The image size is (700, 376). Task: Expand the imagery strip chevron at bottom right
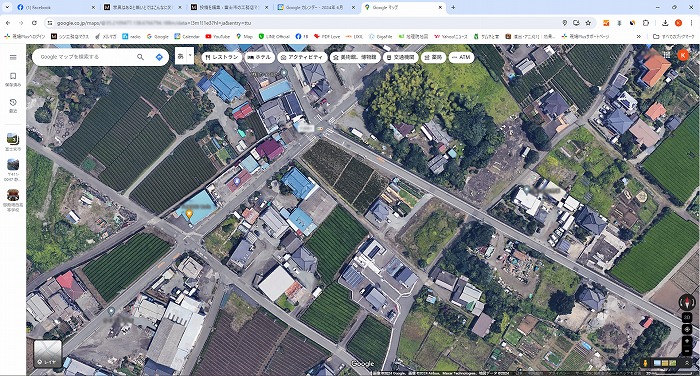687,363
